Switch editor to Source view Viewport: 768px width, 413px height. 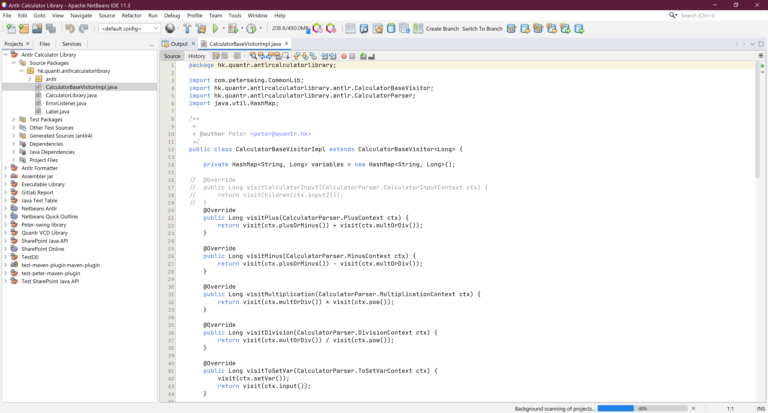pyautogui.click(x=172, y=56)
